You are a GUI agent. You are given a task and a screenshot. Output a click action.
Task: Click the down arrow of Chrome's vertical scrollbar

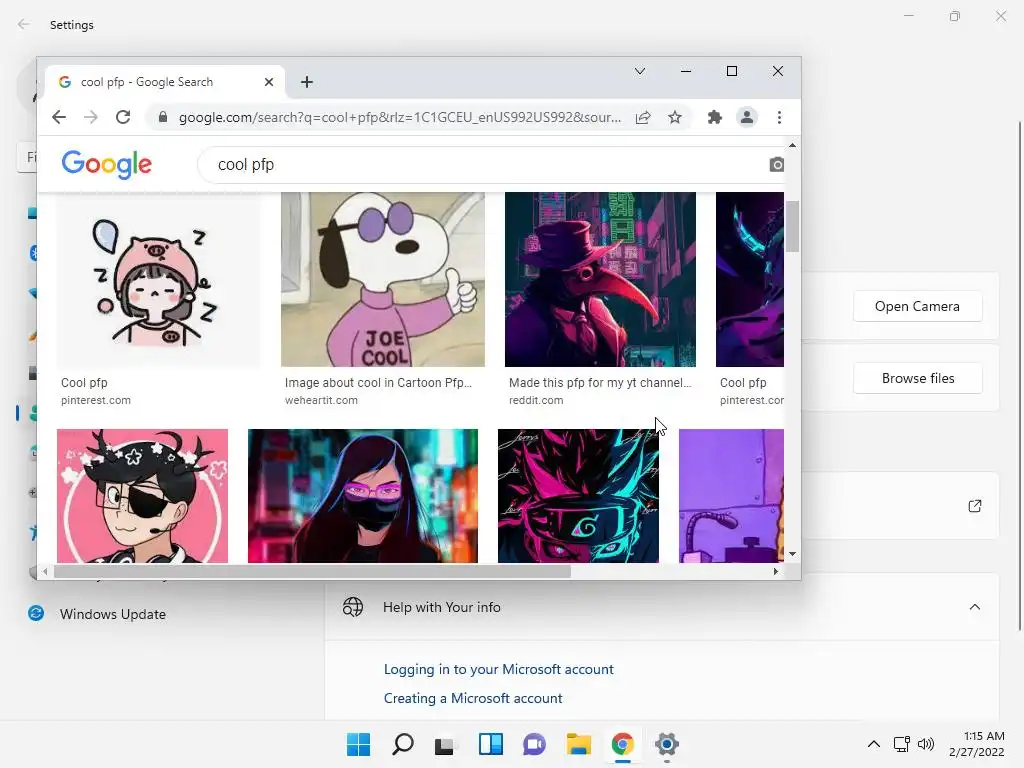792,554
